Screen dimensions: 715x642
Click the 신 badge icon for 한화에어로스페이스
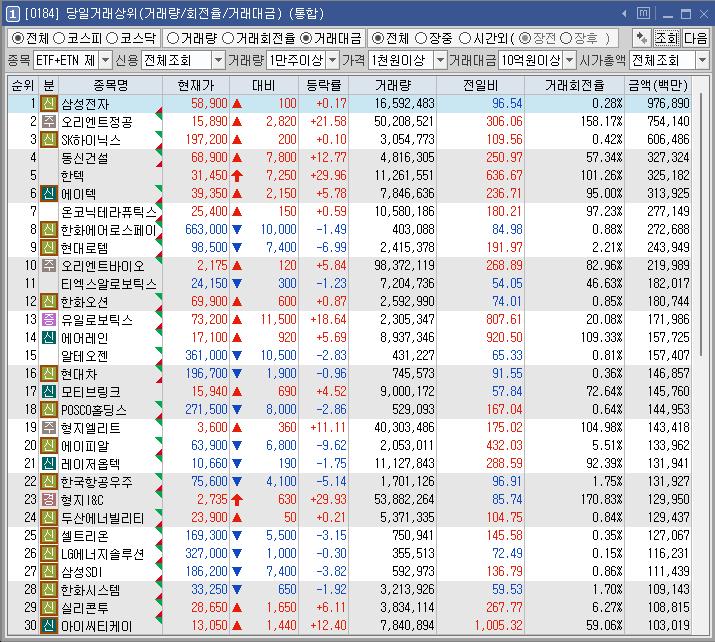48,229
